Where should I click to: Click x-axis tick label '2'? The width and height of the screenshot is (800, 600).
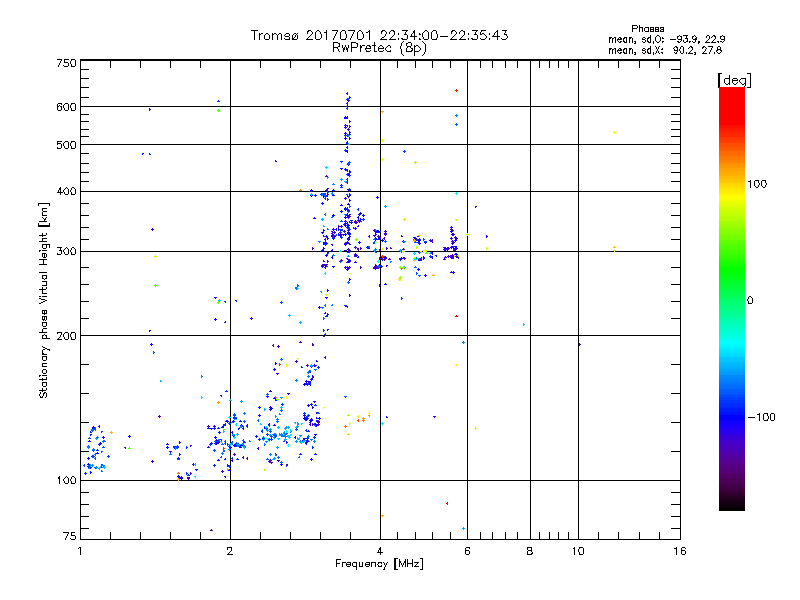tap(230, 551)
